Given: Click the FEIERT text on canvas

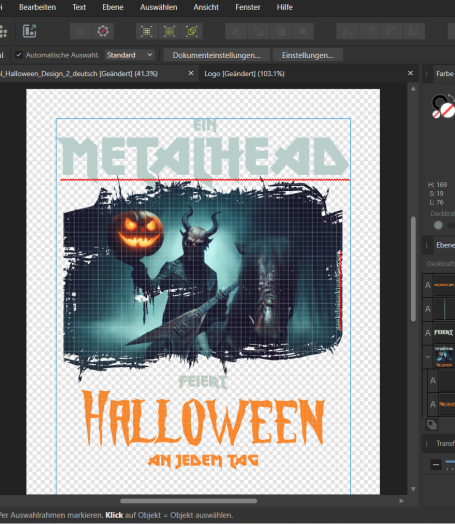Looking at the screenshot, I should pyautogui.click(x=203, y=382).
